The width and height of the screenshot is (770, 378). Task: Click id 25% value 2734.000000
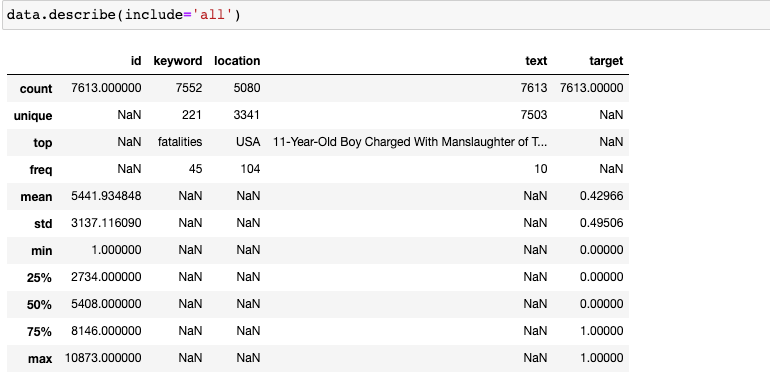pos(106,277)
